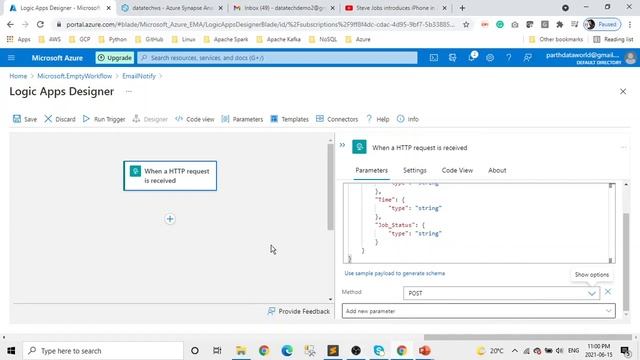Open AWS bookmarks folder
Viewport: 640px width, 360px height.
(x=49, y=39)
